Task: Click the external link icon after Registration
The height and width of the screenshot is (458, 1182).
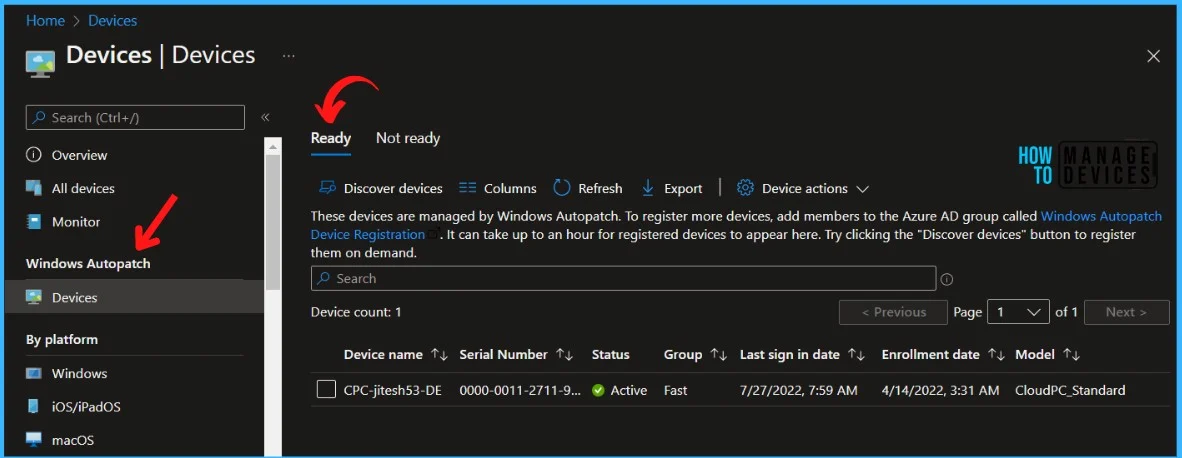Action: coord(434,234)
